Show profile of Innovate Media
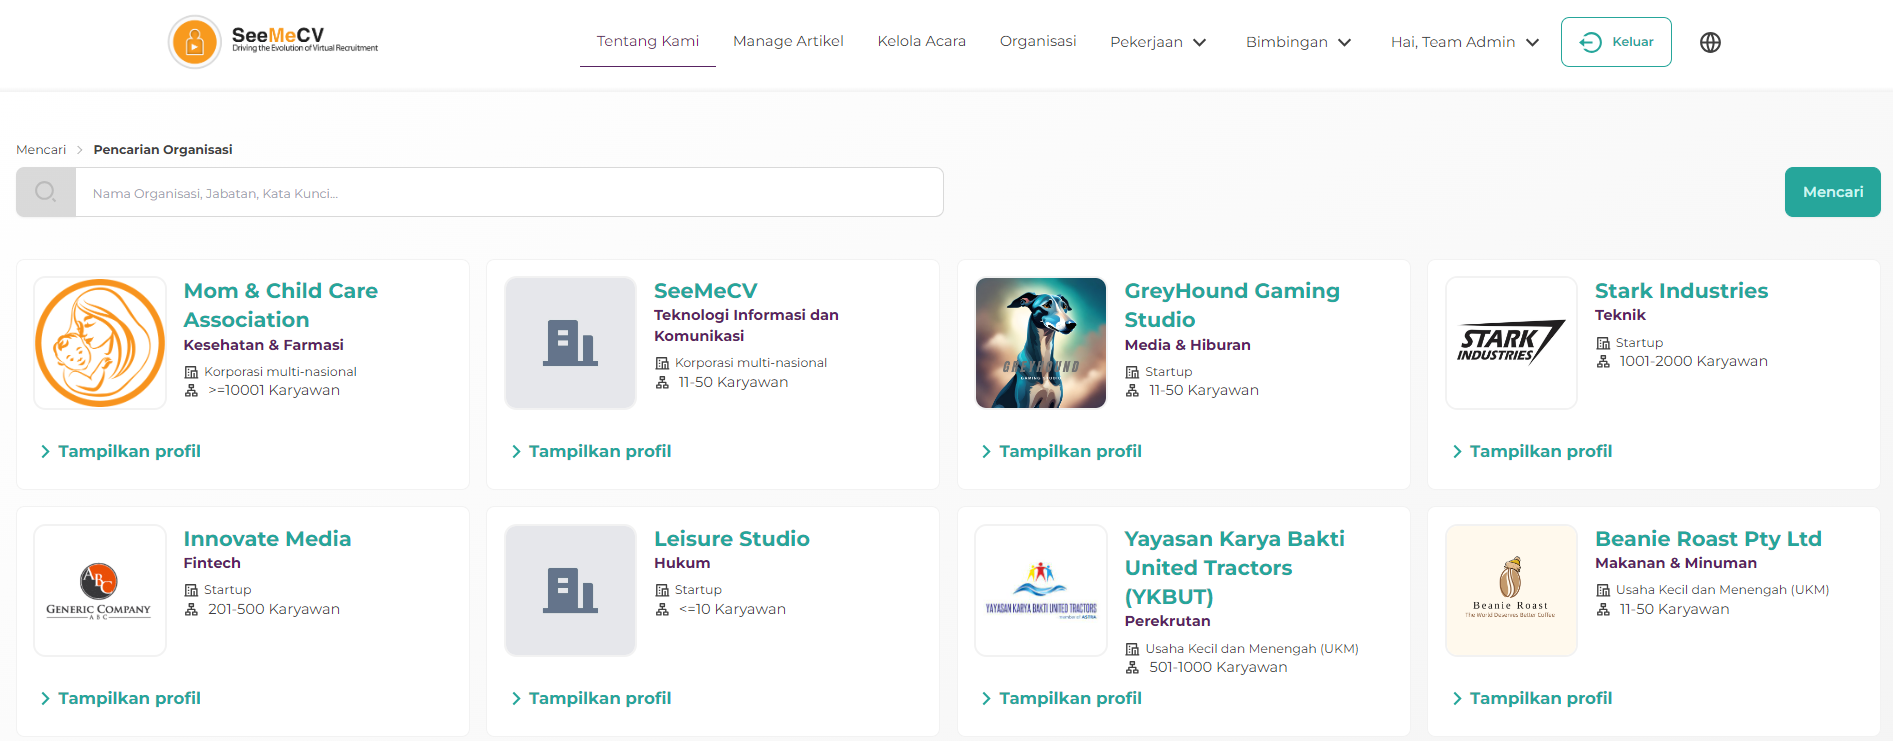The width and height of the screenshot is (1893, 741). coord(120,699)
